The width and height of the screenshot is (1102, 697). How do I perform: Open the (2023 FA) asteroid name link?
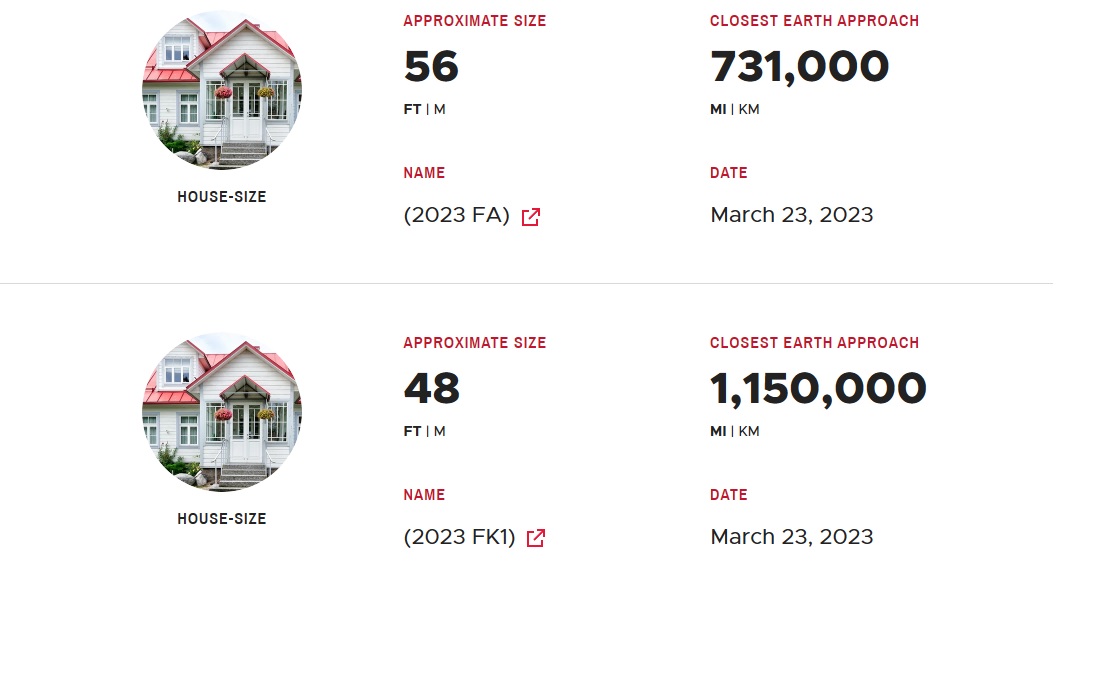(457, 216)
